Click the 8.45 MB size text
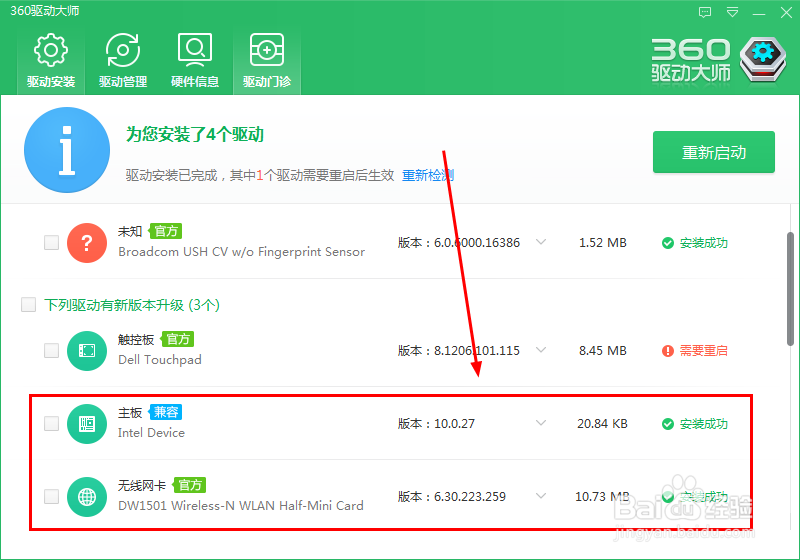This screenshot has height=560, width=800. [603, 351]
